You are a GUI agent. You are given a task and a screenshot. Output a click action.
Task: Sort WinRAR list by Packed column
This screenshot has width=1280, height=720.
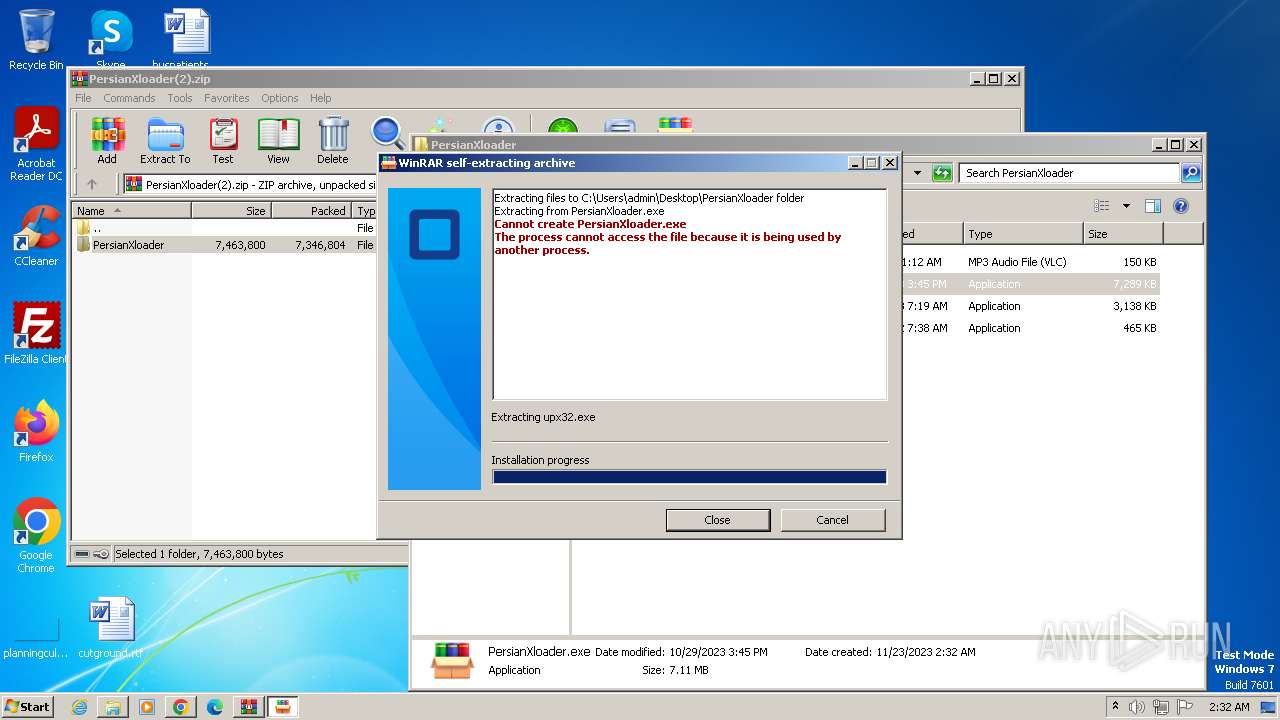click(311, 211)
